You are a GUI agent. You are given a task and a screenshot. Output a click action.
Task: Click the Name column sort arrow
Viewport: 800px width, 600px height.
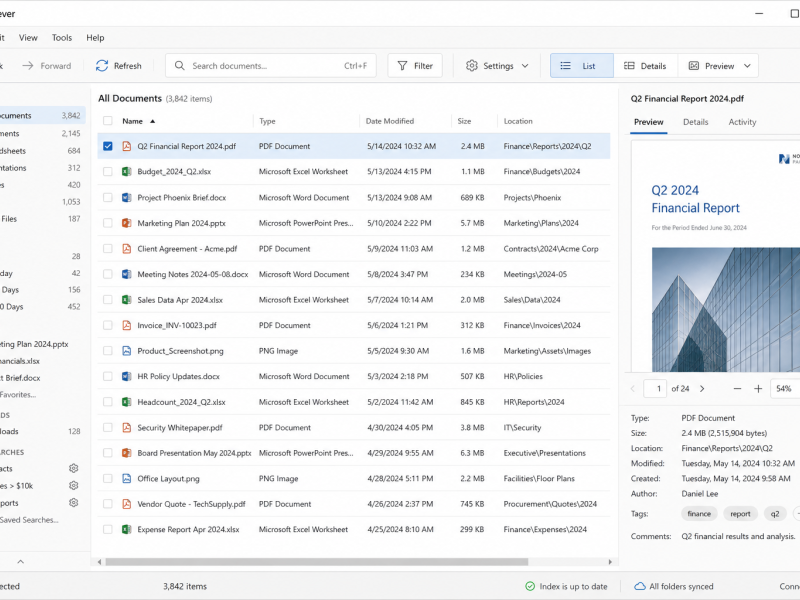coord(153,121)
